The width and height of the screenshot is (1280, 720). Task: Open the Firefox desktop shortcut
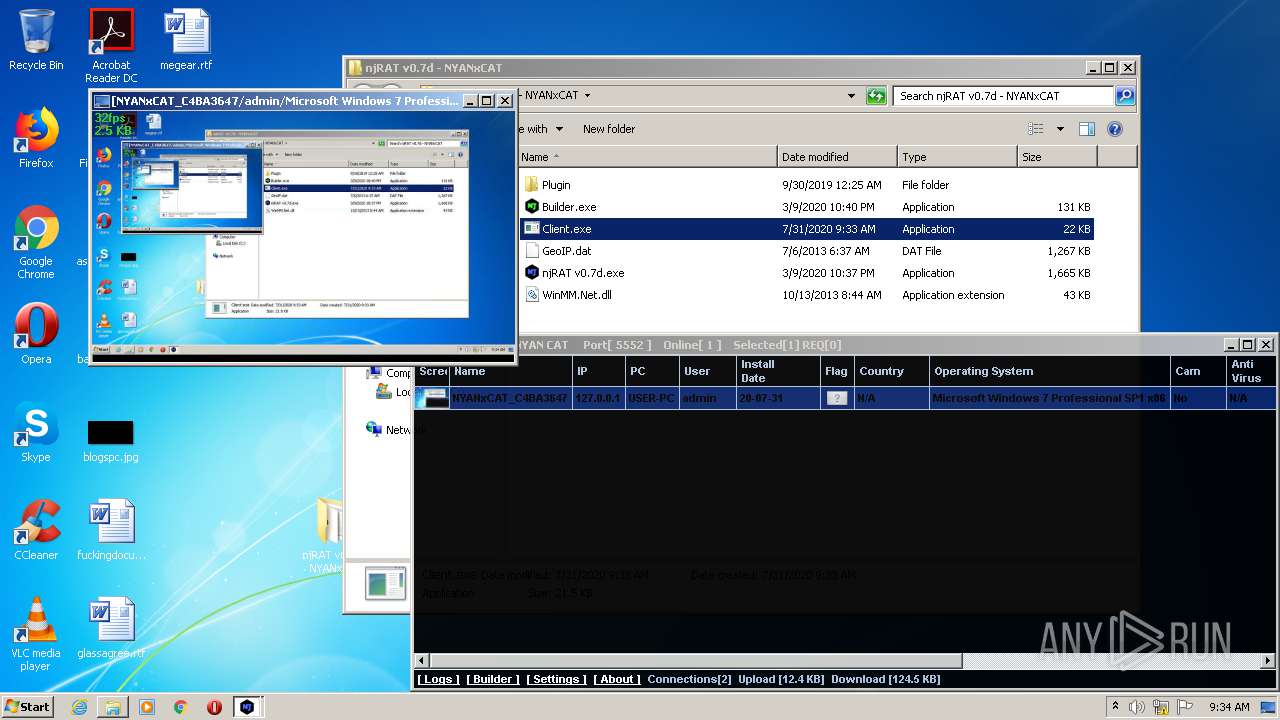tap(36, 138)
